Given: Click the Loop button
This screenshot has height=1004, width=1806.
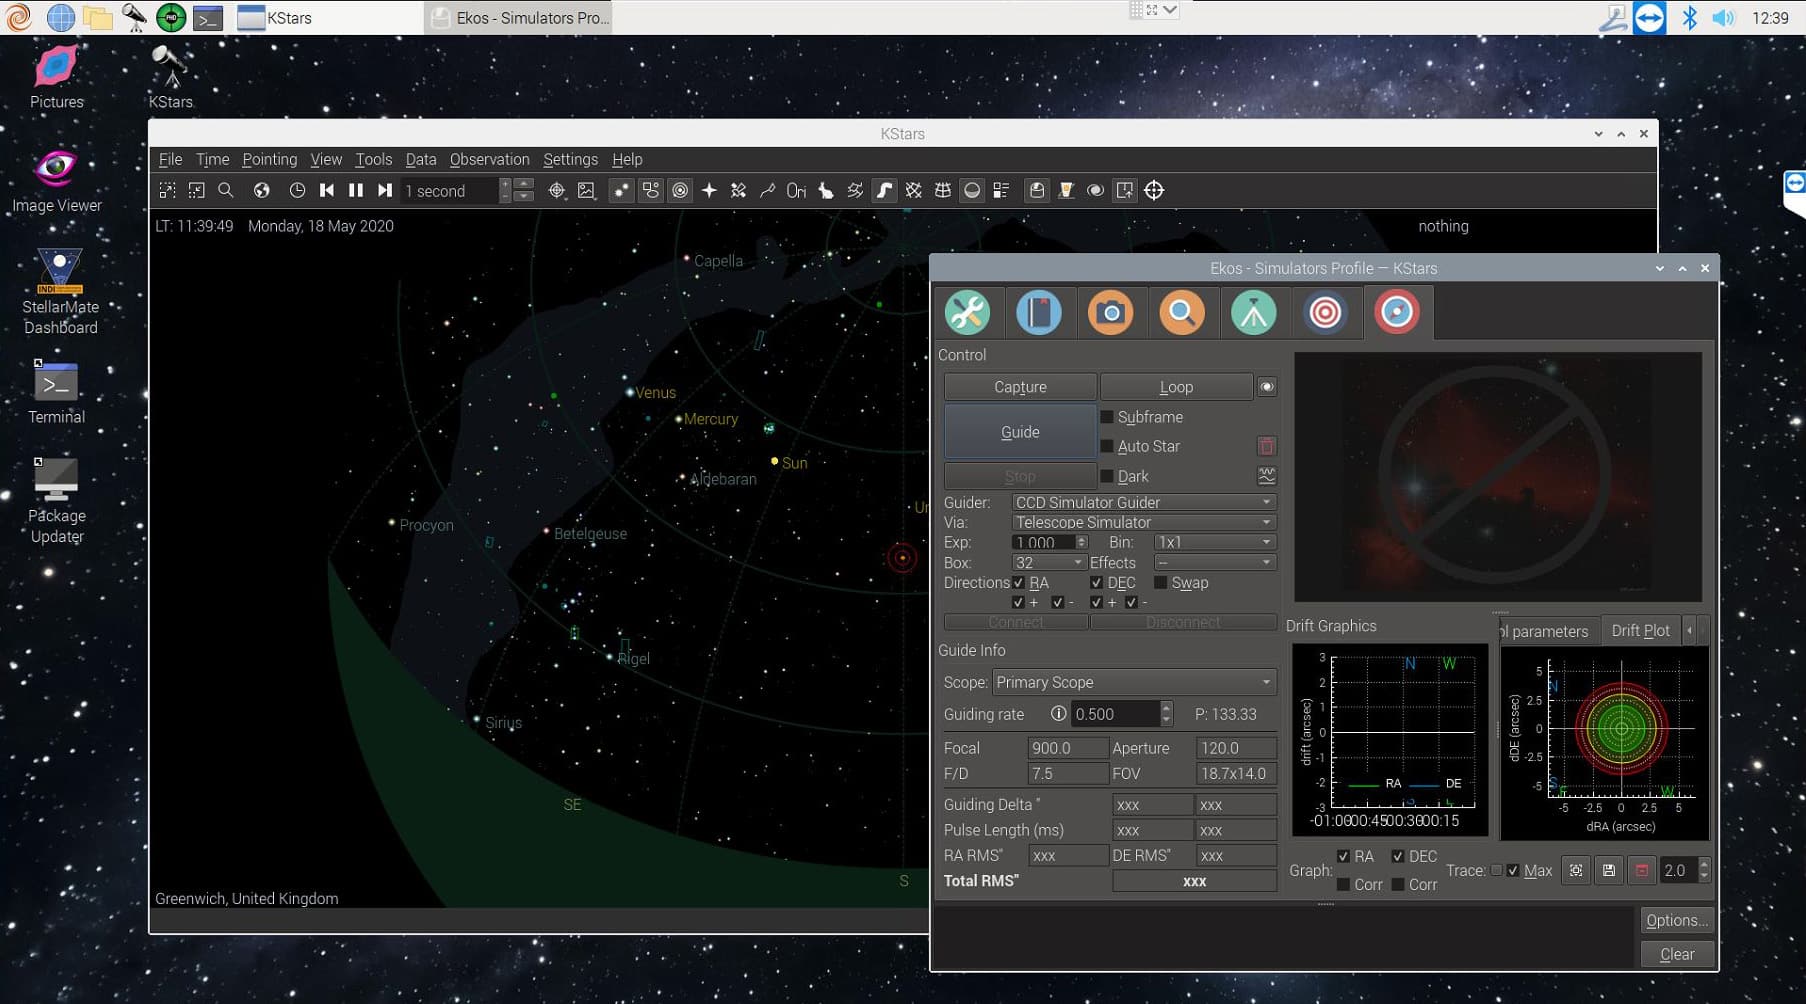Looking at the screenshot, I should [x=1176, y=387].
